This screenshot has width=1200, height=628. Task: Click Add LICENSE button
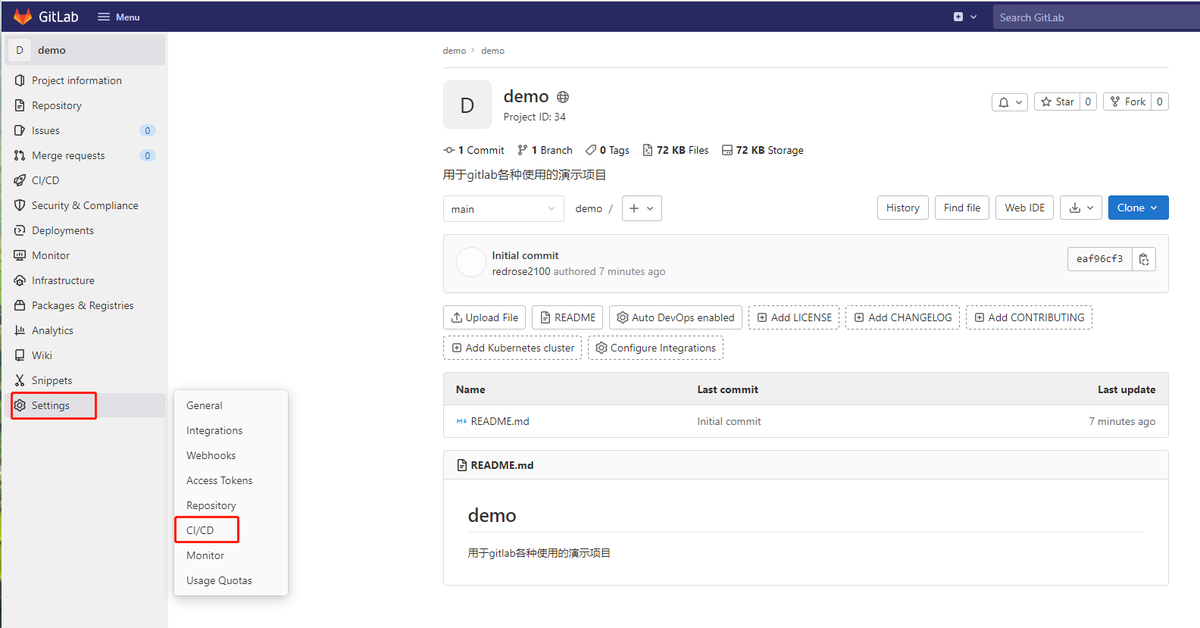[795, 317]
